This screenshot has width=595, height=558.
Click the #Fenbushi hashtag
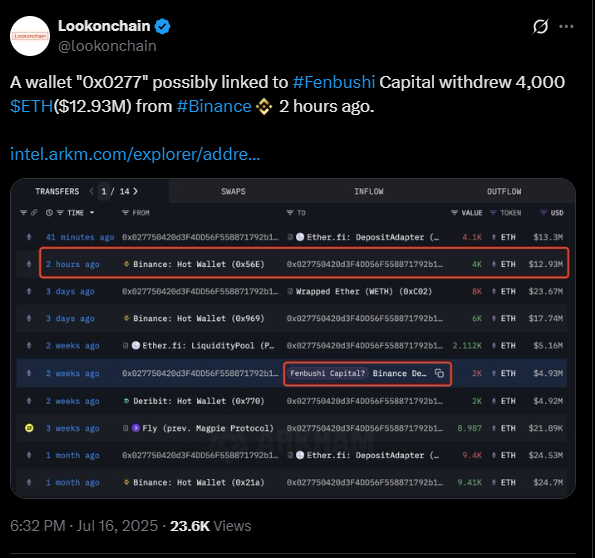[334, 82]
